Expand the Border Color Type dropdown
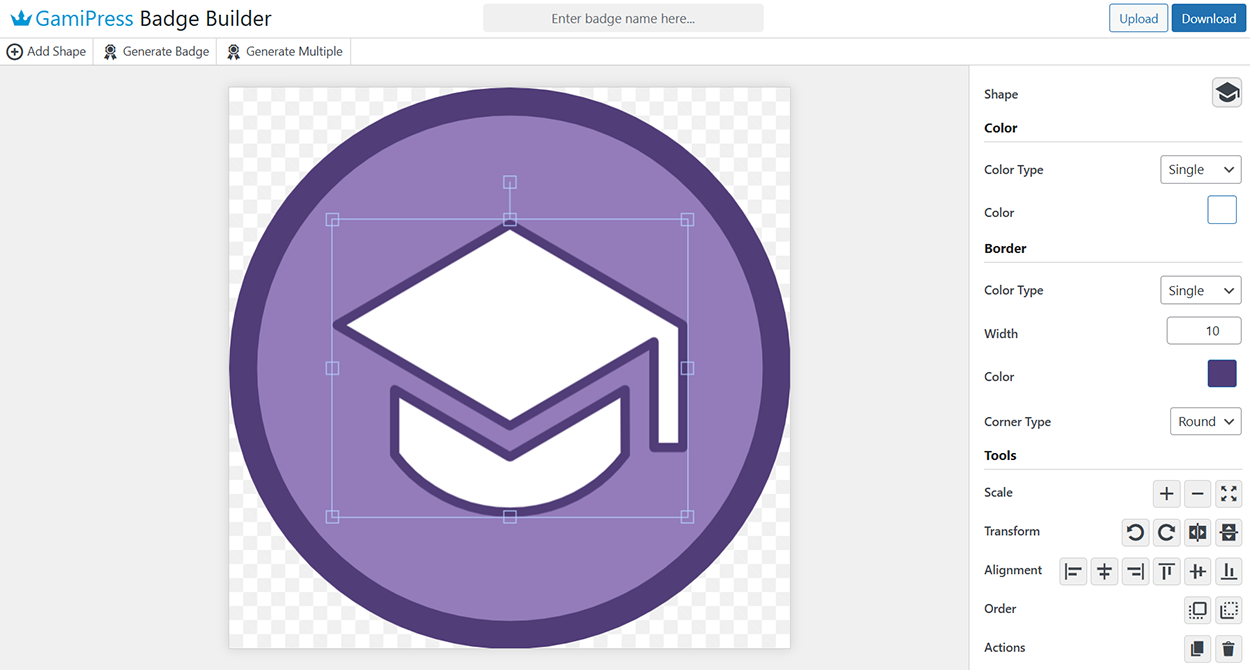1250x670 pixels. click(x=1200, y=291)
